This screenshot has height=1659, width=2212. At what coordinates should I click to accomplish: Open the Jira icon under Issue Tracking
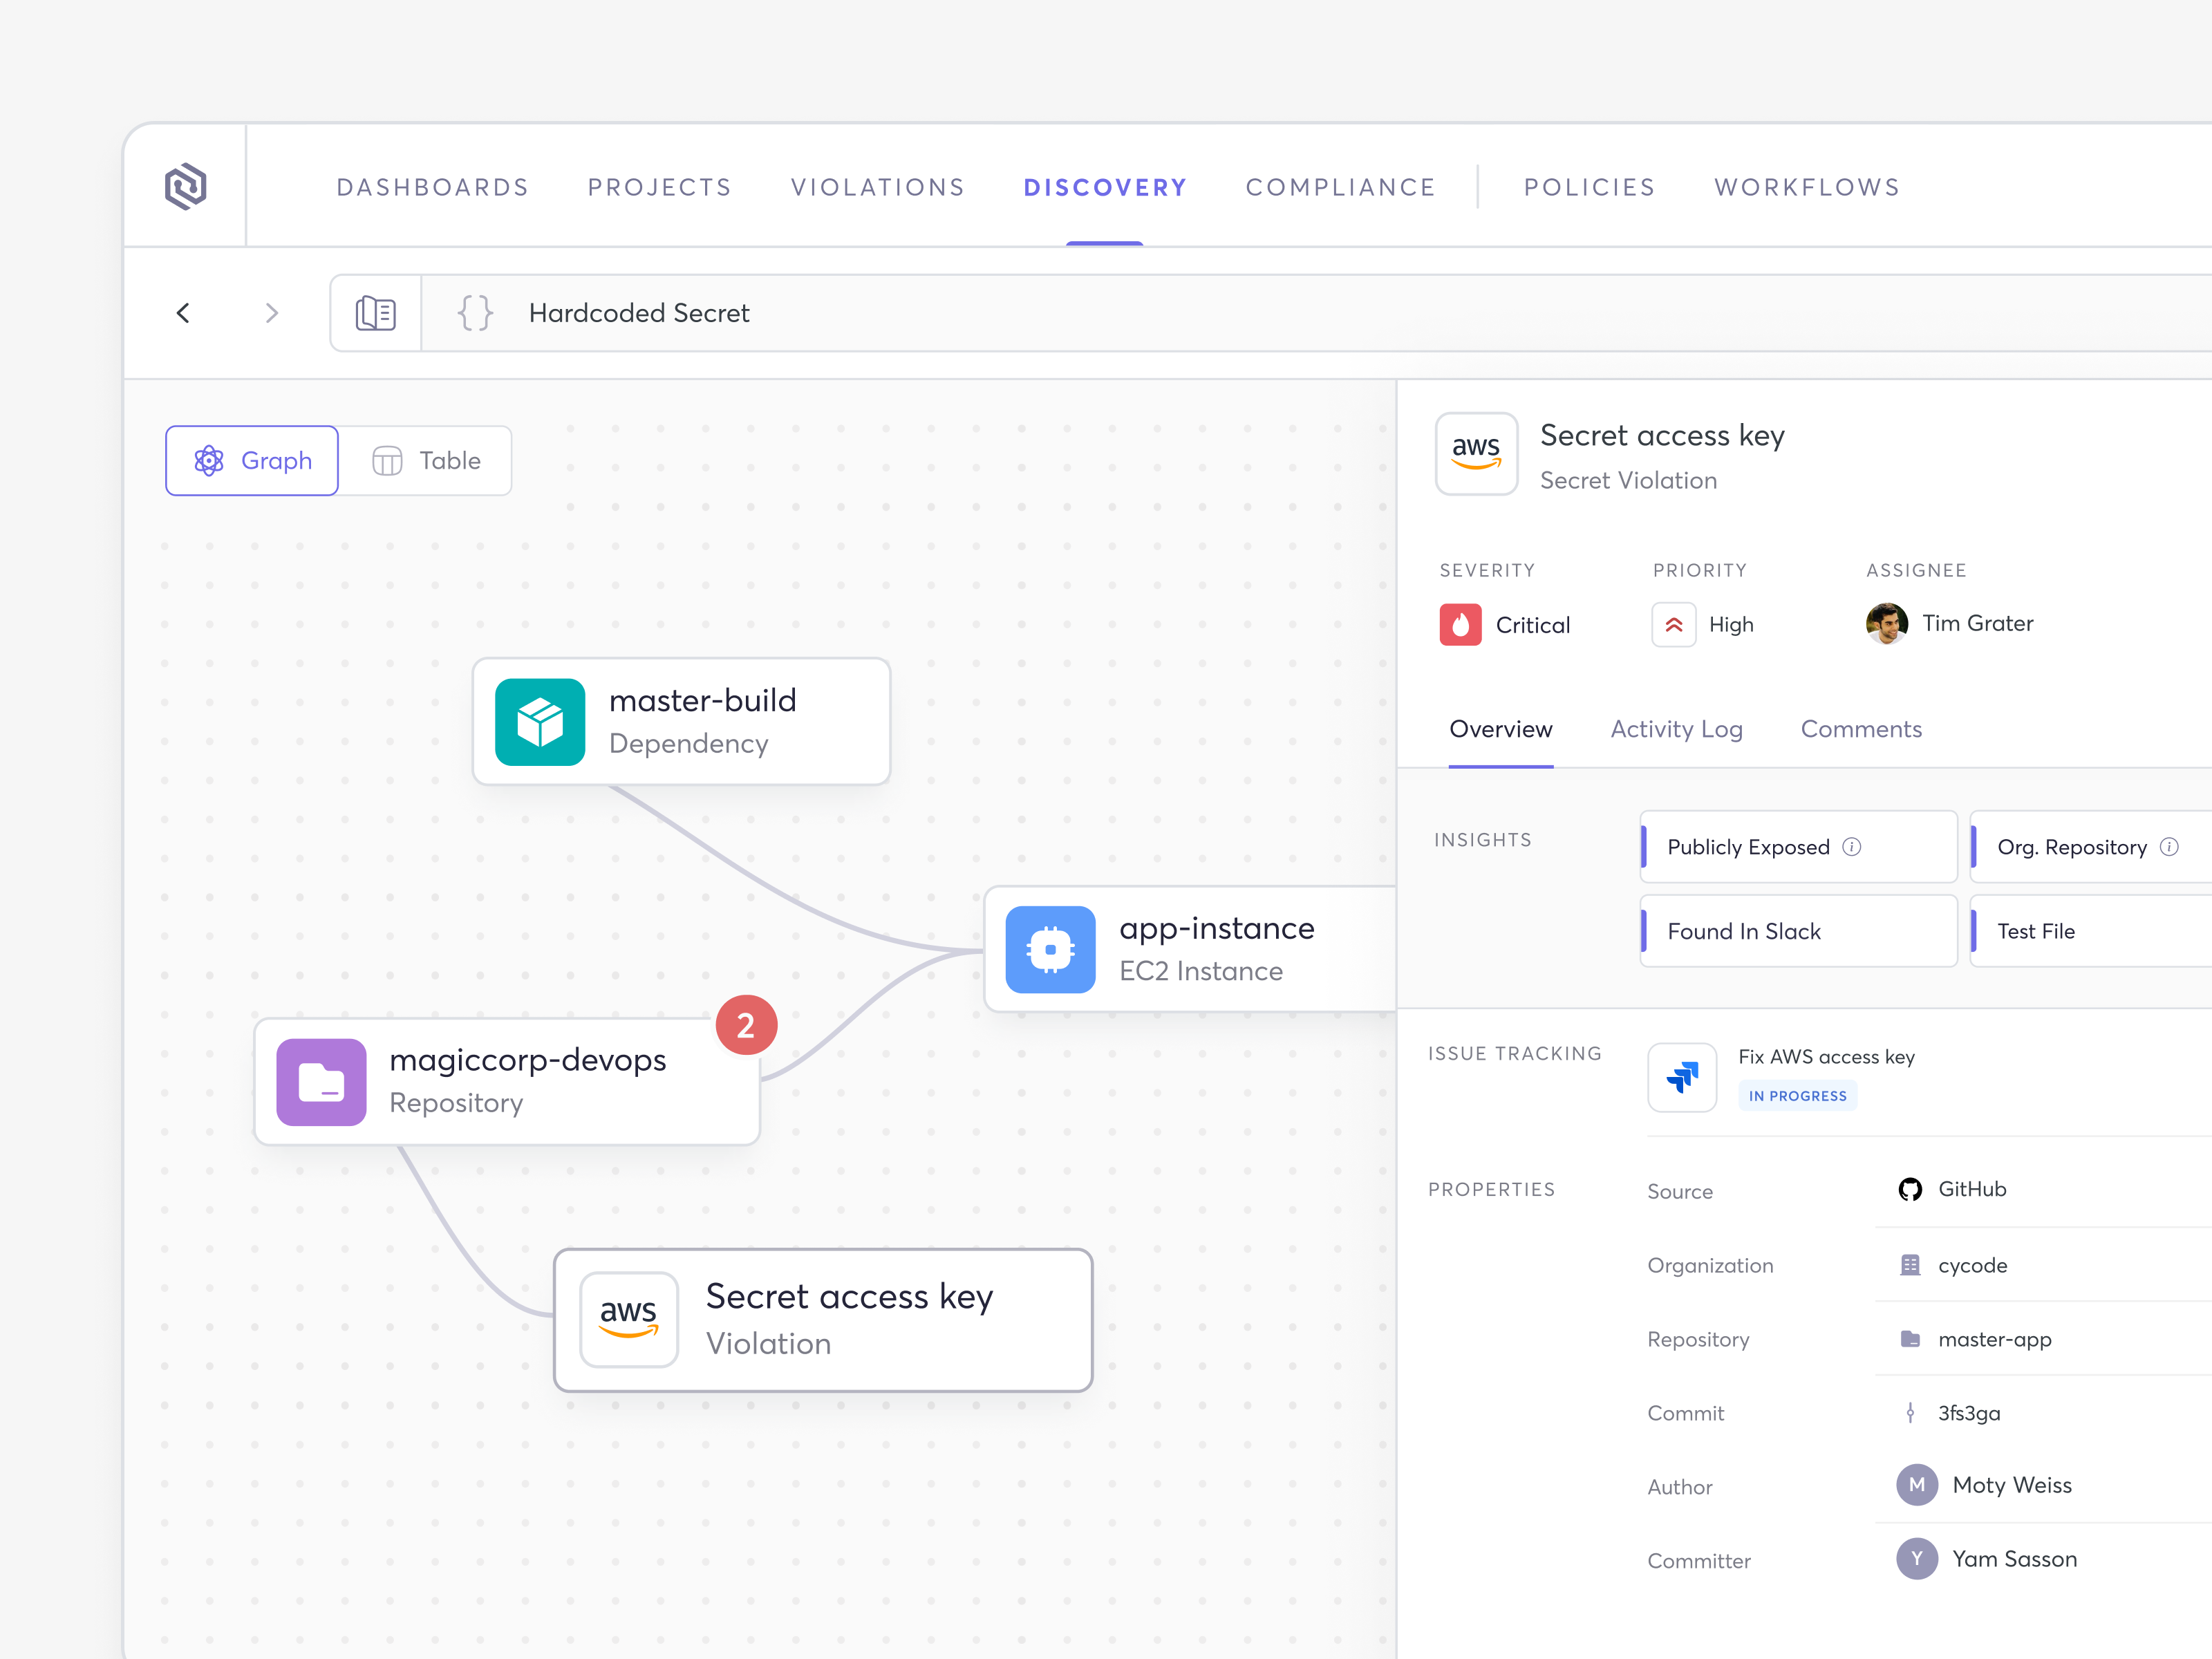click(x=1682, y=1077)
